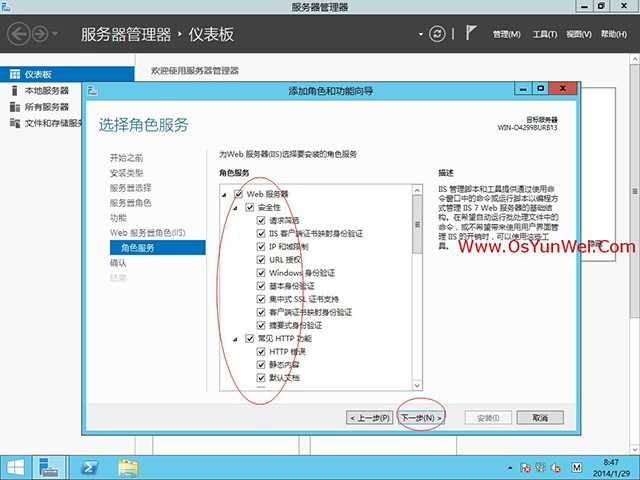Click the 文件和存储服务 icon in the sidebar
Viewport: 640px width, 480px height.
[15, 123]
